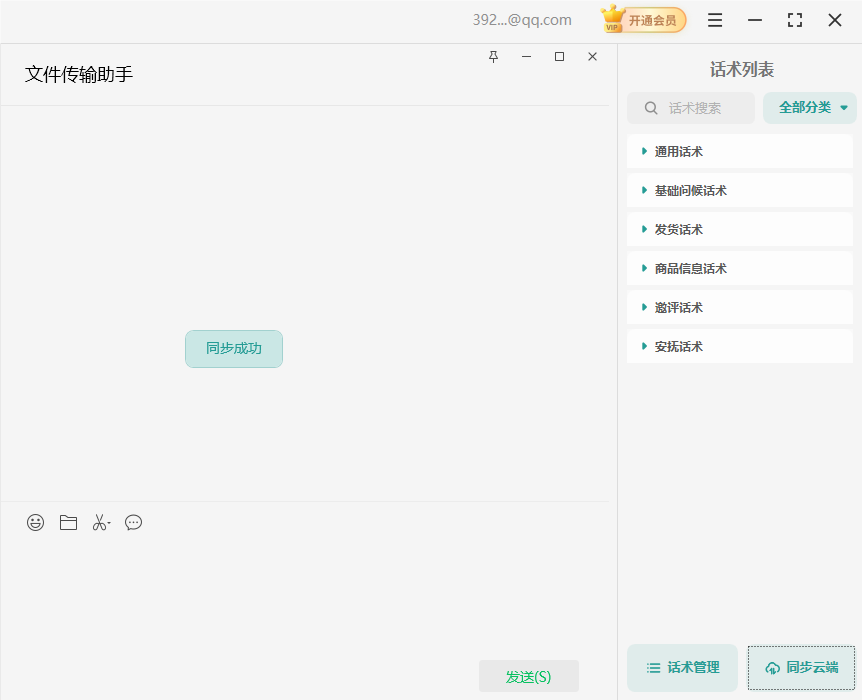Expand the 通用话术 category
Viewport: 862px width, 700px height.
click(x=642, y=151)
